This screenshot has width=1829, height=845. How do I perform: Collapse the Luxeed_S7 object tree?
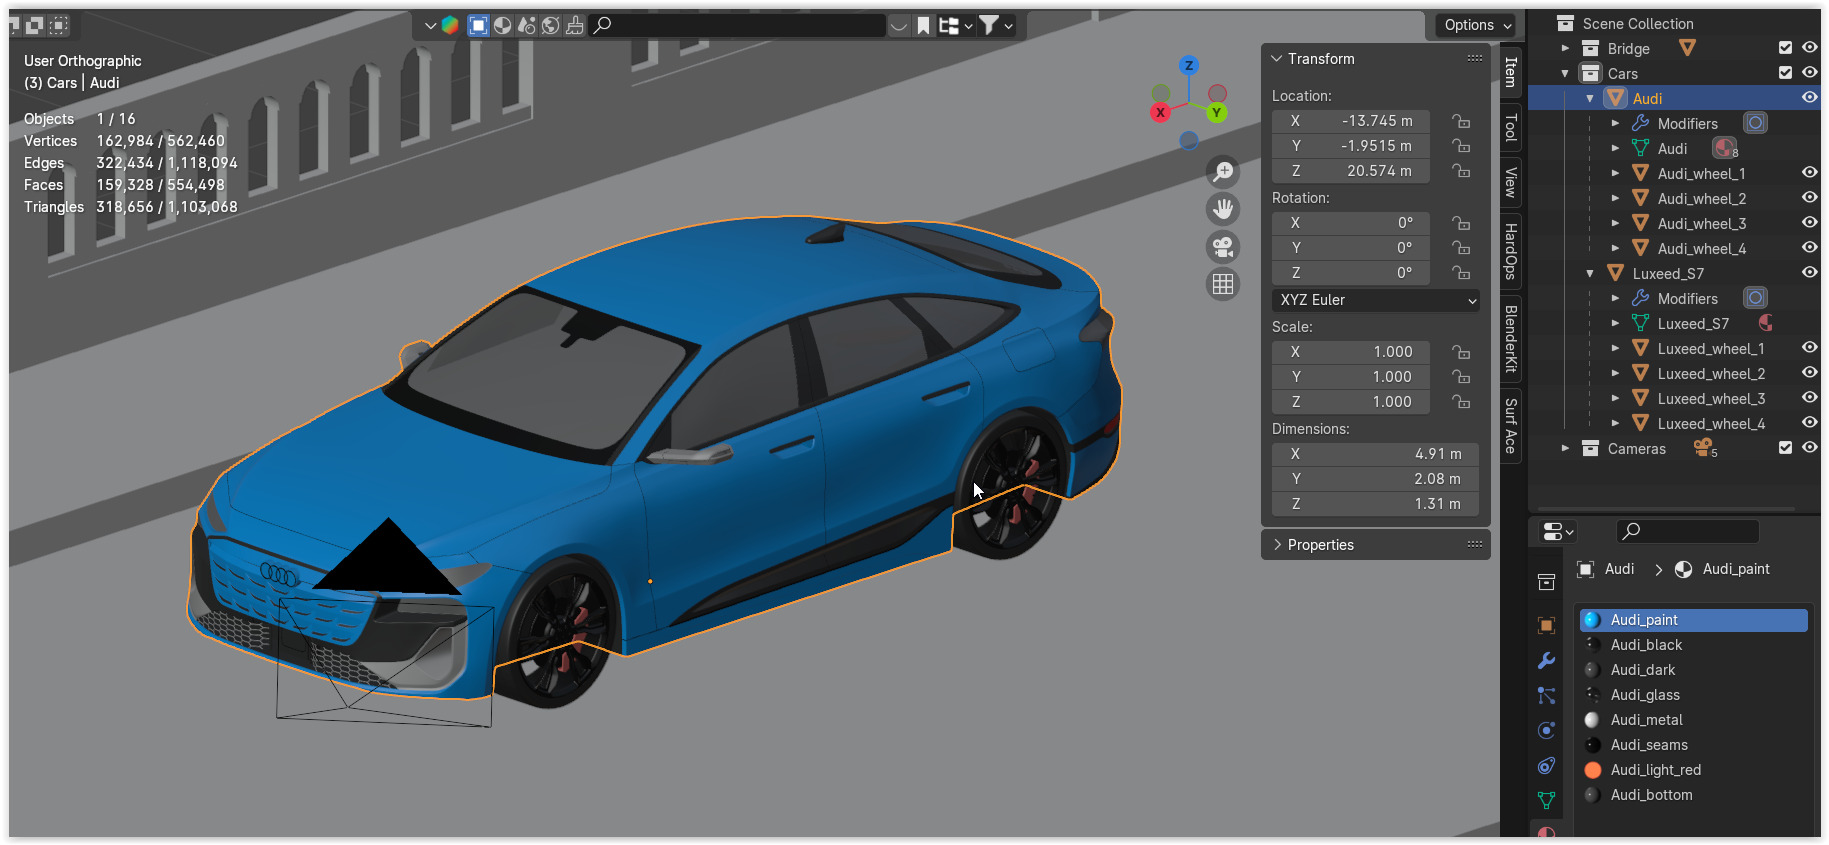(x=1590, y=273)
